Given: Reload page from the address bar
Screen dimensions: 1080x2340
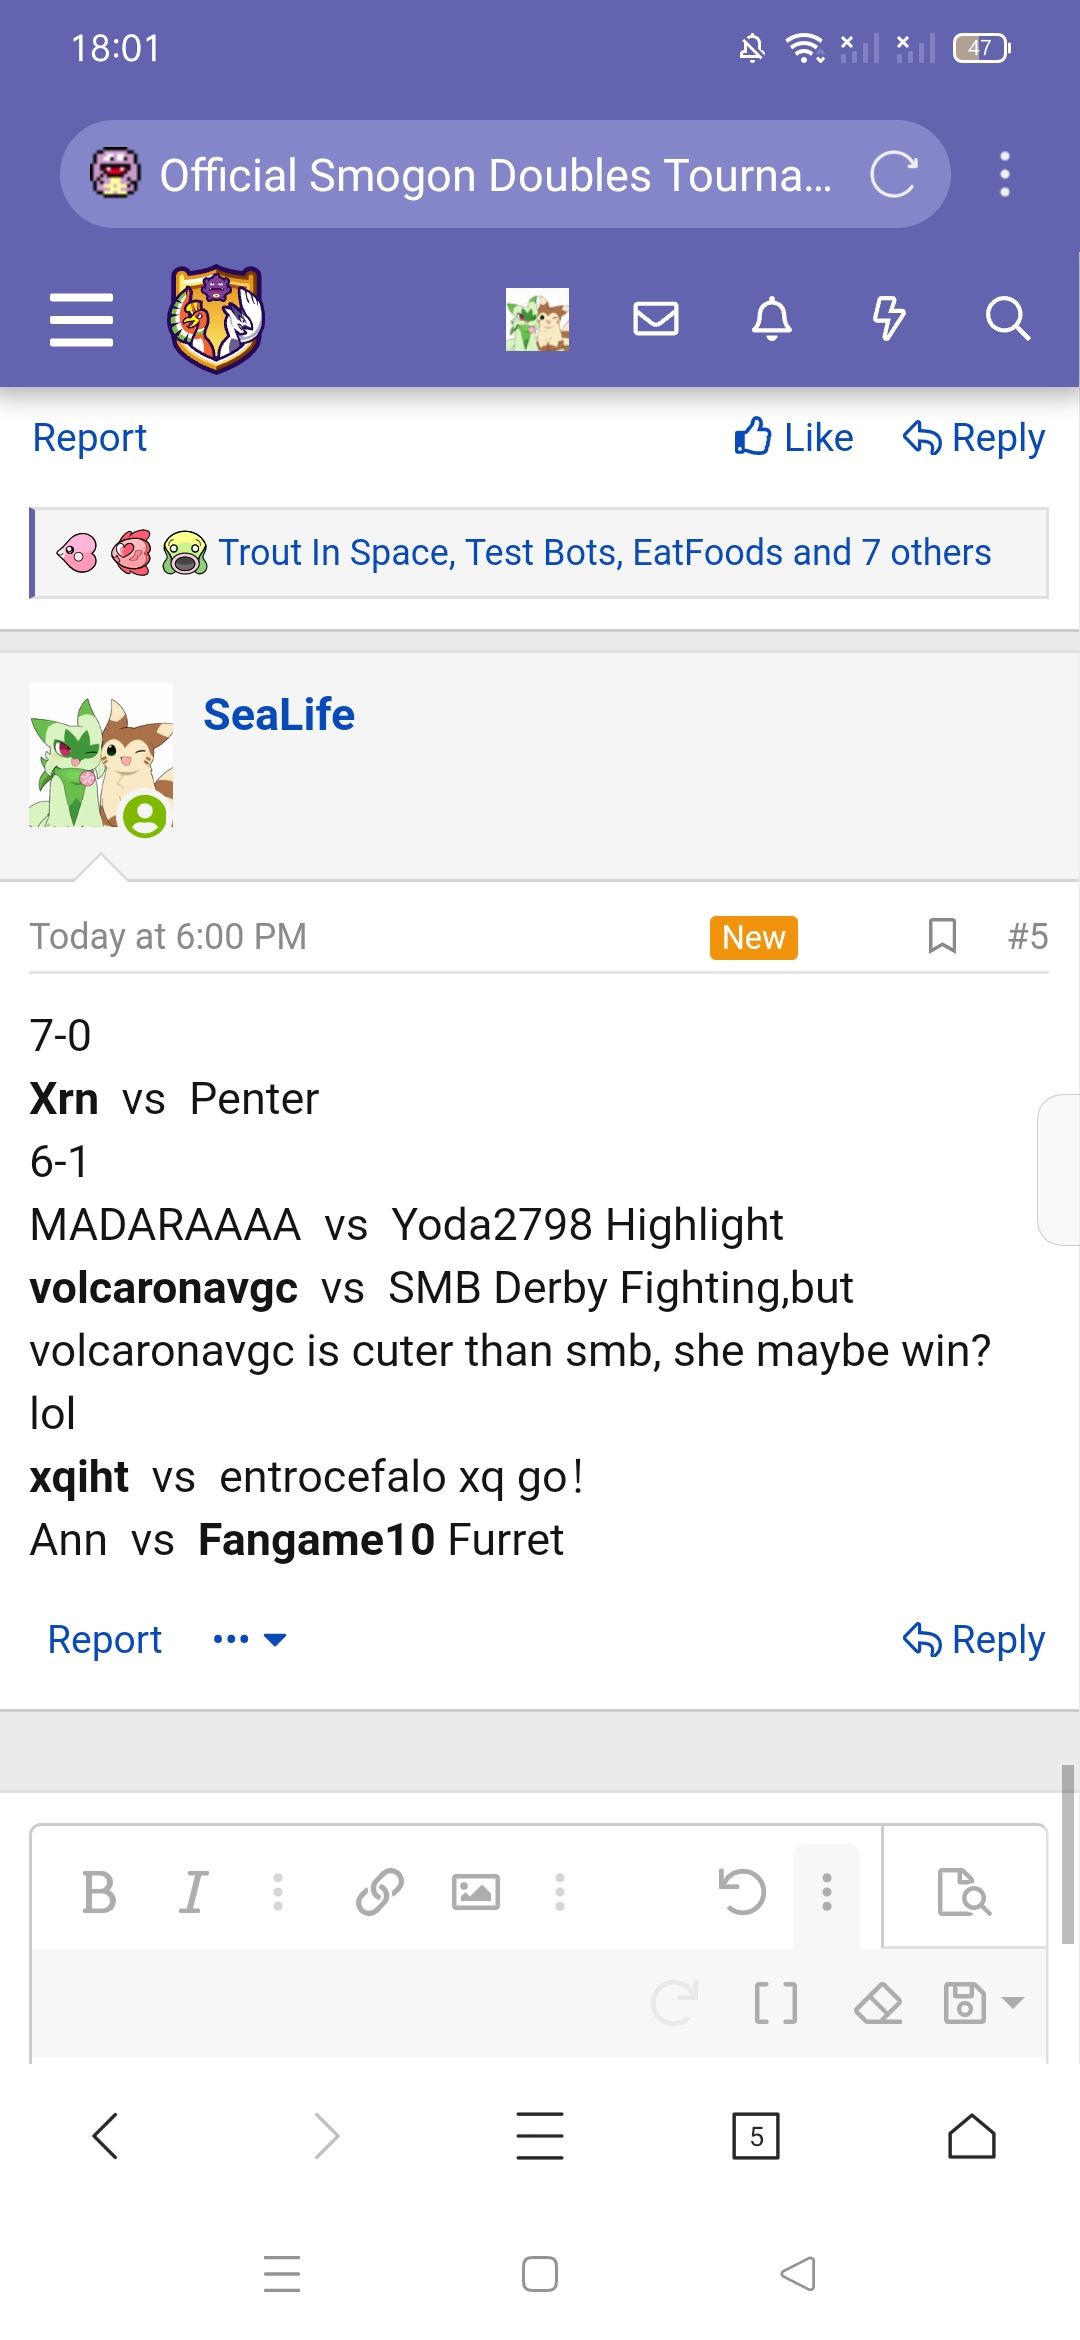Looking at the screenshot, I should 893,175.
